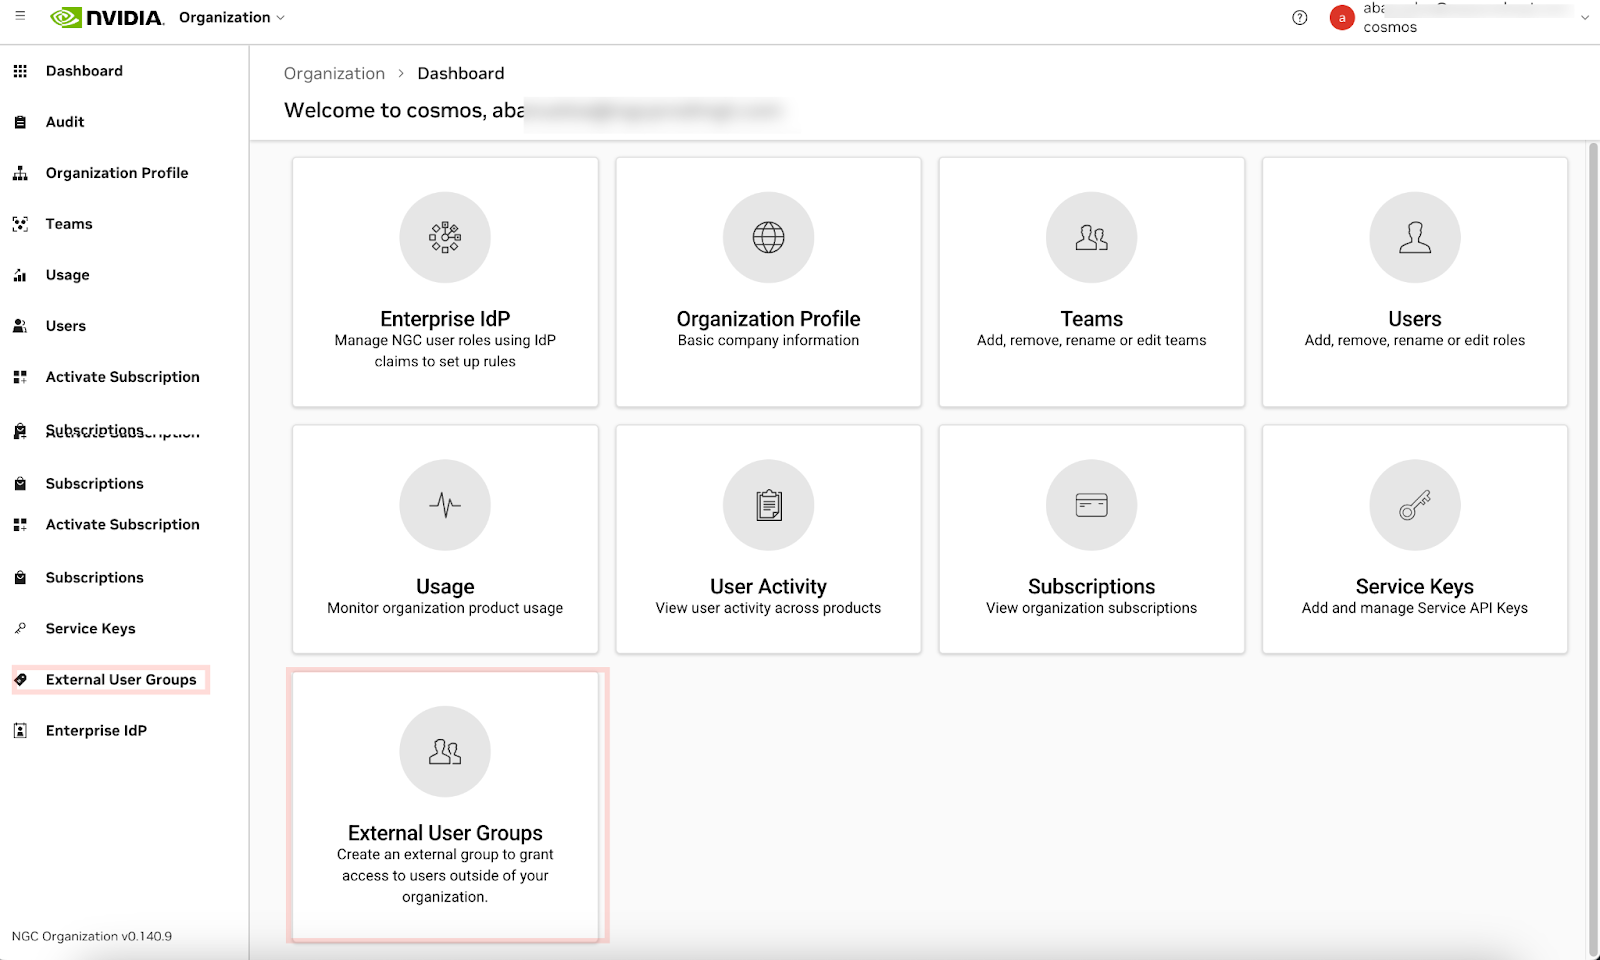
Task: Click the Dashboard breadcrumb item
Action: pos(461,73)
